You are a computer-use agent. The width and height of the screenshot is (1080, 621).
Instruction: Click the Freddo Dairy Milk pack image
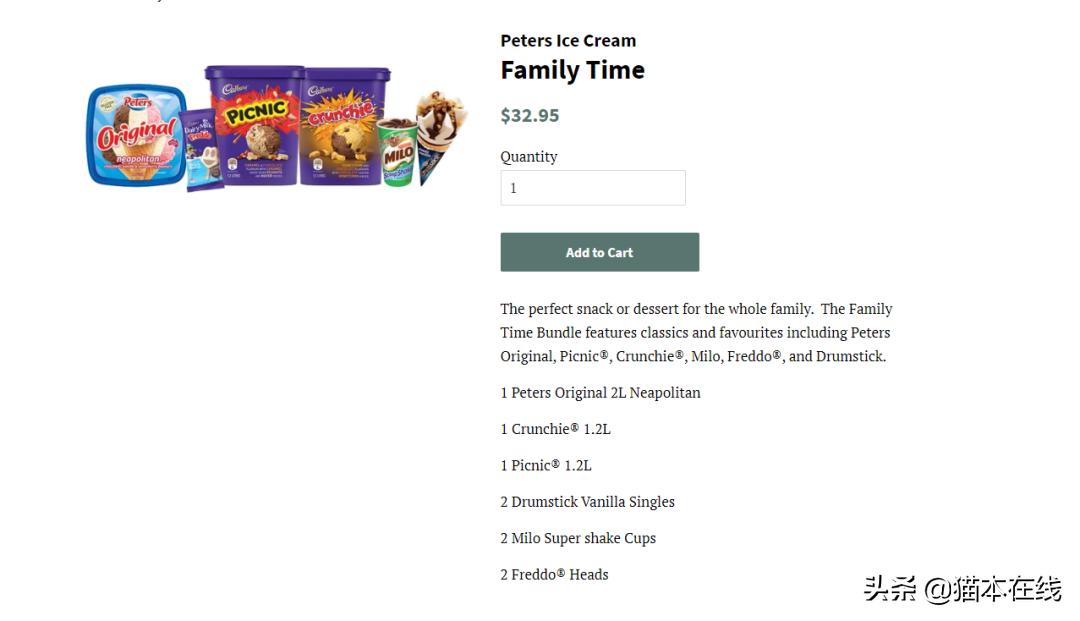pos(203,150)
